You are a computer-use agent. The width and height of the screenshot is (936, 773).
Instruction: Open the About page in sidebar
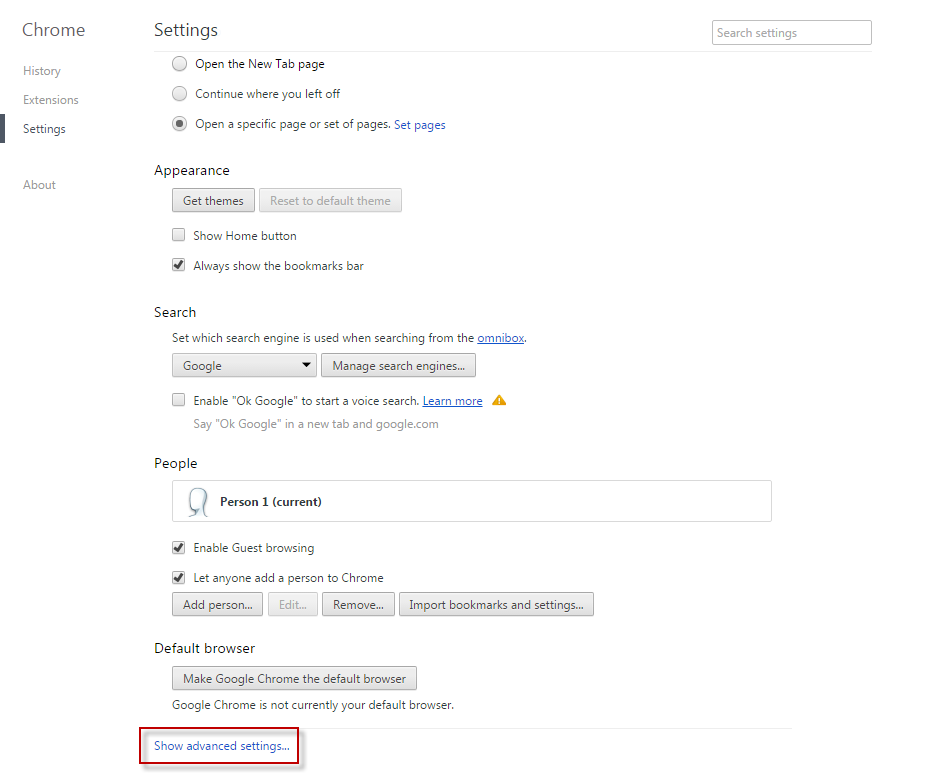[x=39, y=185]
